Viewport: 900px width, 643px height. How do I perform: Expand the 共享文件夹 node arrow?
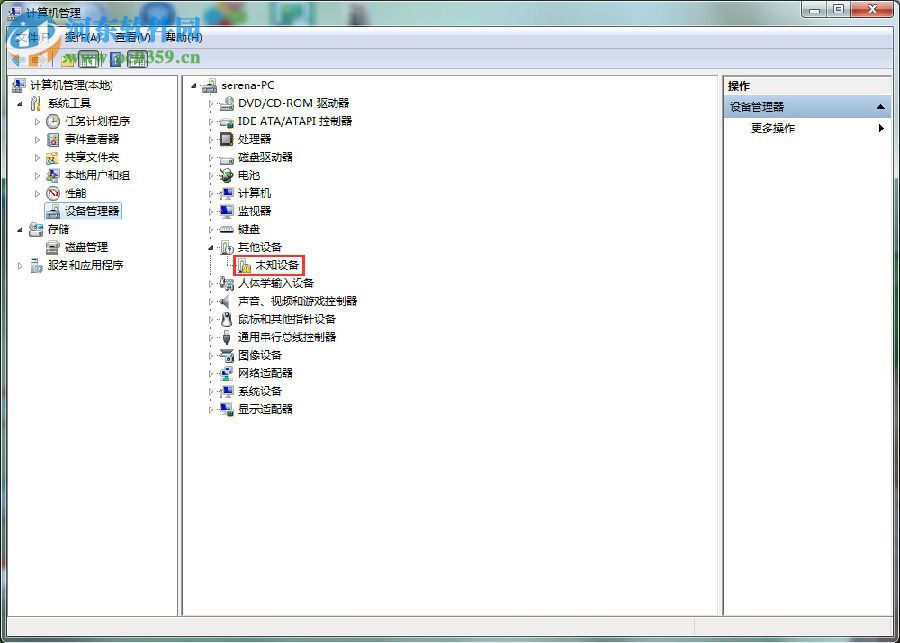(37, 158)
